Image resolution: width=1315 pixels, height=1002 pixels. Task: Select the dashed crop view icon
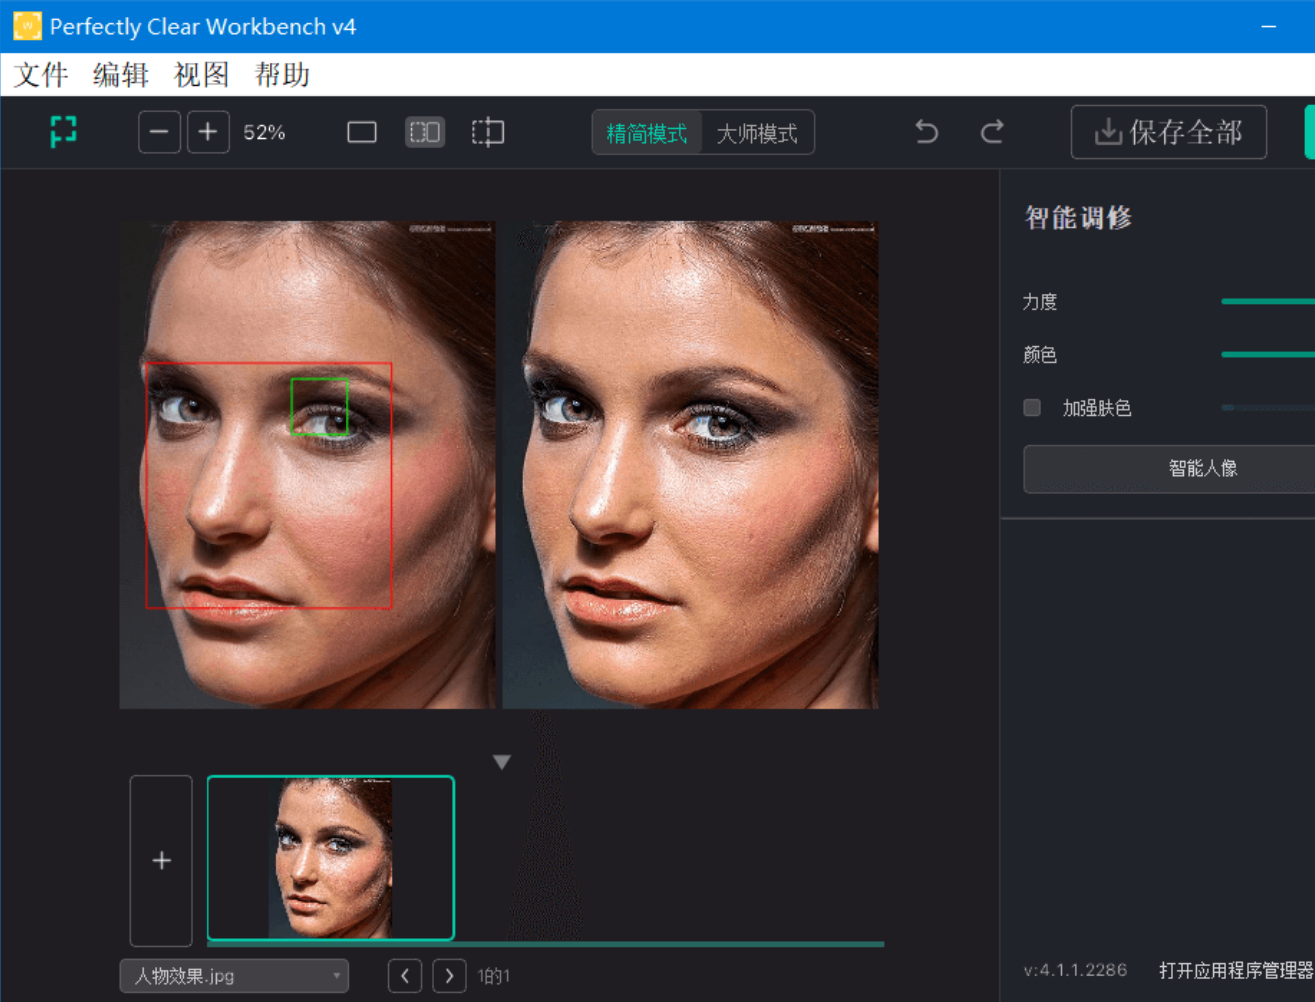[488, 132]
